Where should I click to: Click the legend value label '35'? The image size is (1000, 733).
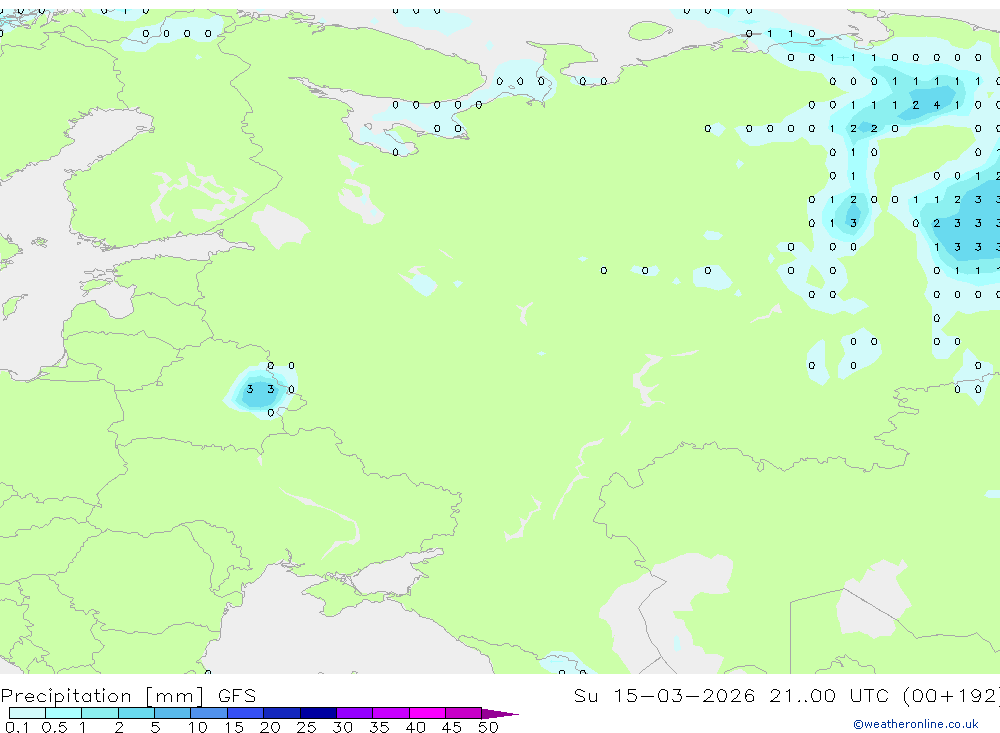(x=379, y=727)
